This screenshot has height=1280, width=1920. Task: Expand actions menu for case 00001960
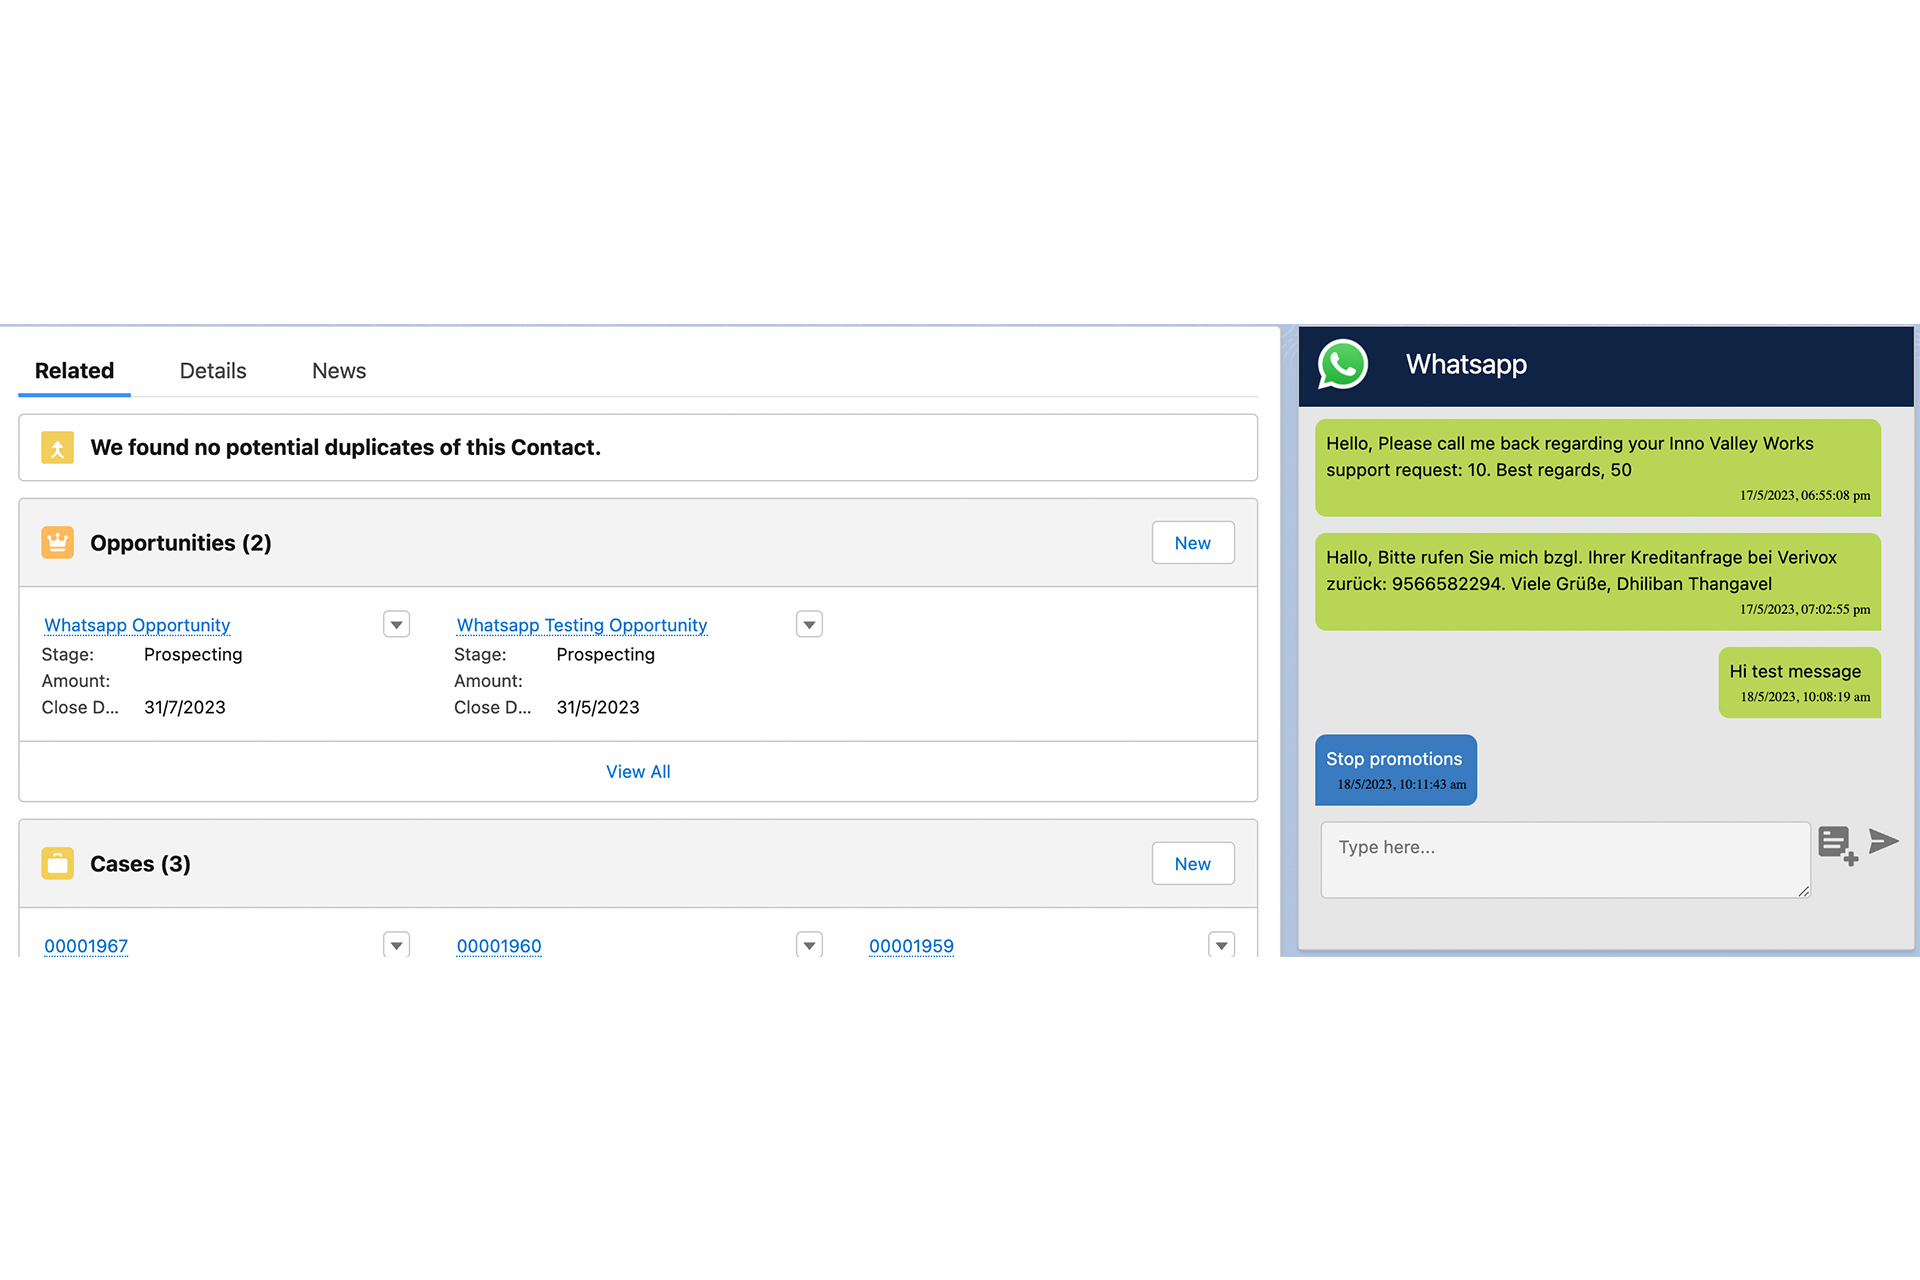point(809,945)
